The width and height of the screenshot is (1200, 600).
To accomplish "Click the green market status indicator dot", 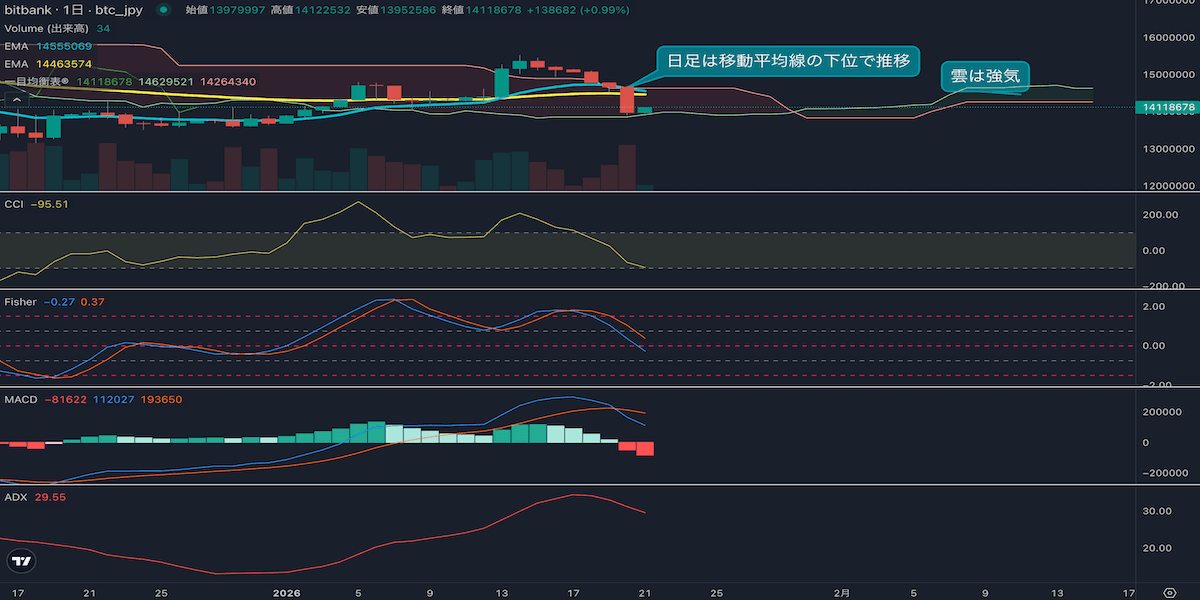I will pyautogui.click(x=162, y=10).
